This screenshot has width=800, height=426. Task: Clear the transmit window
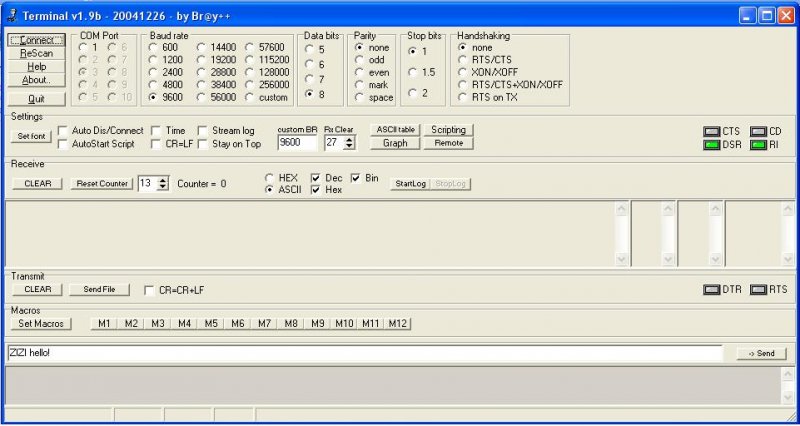38,289
